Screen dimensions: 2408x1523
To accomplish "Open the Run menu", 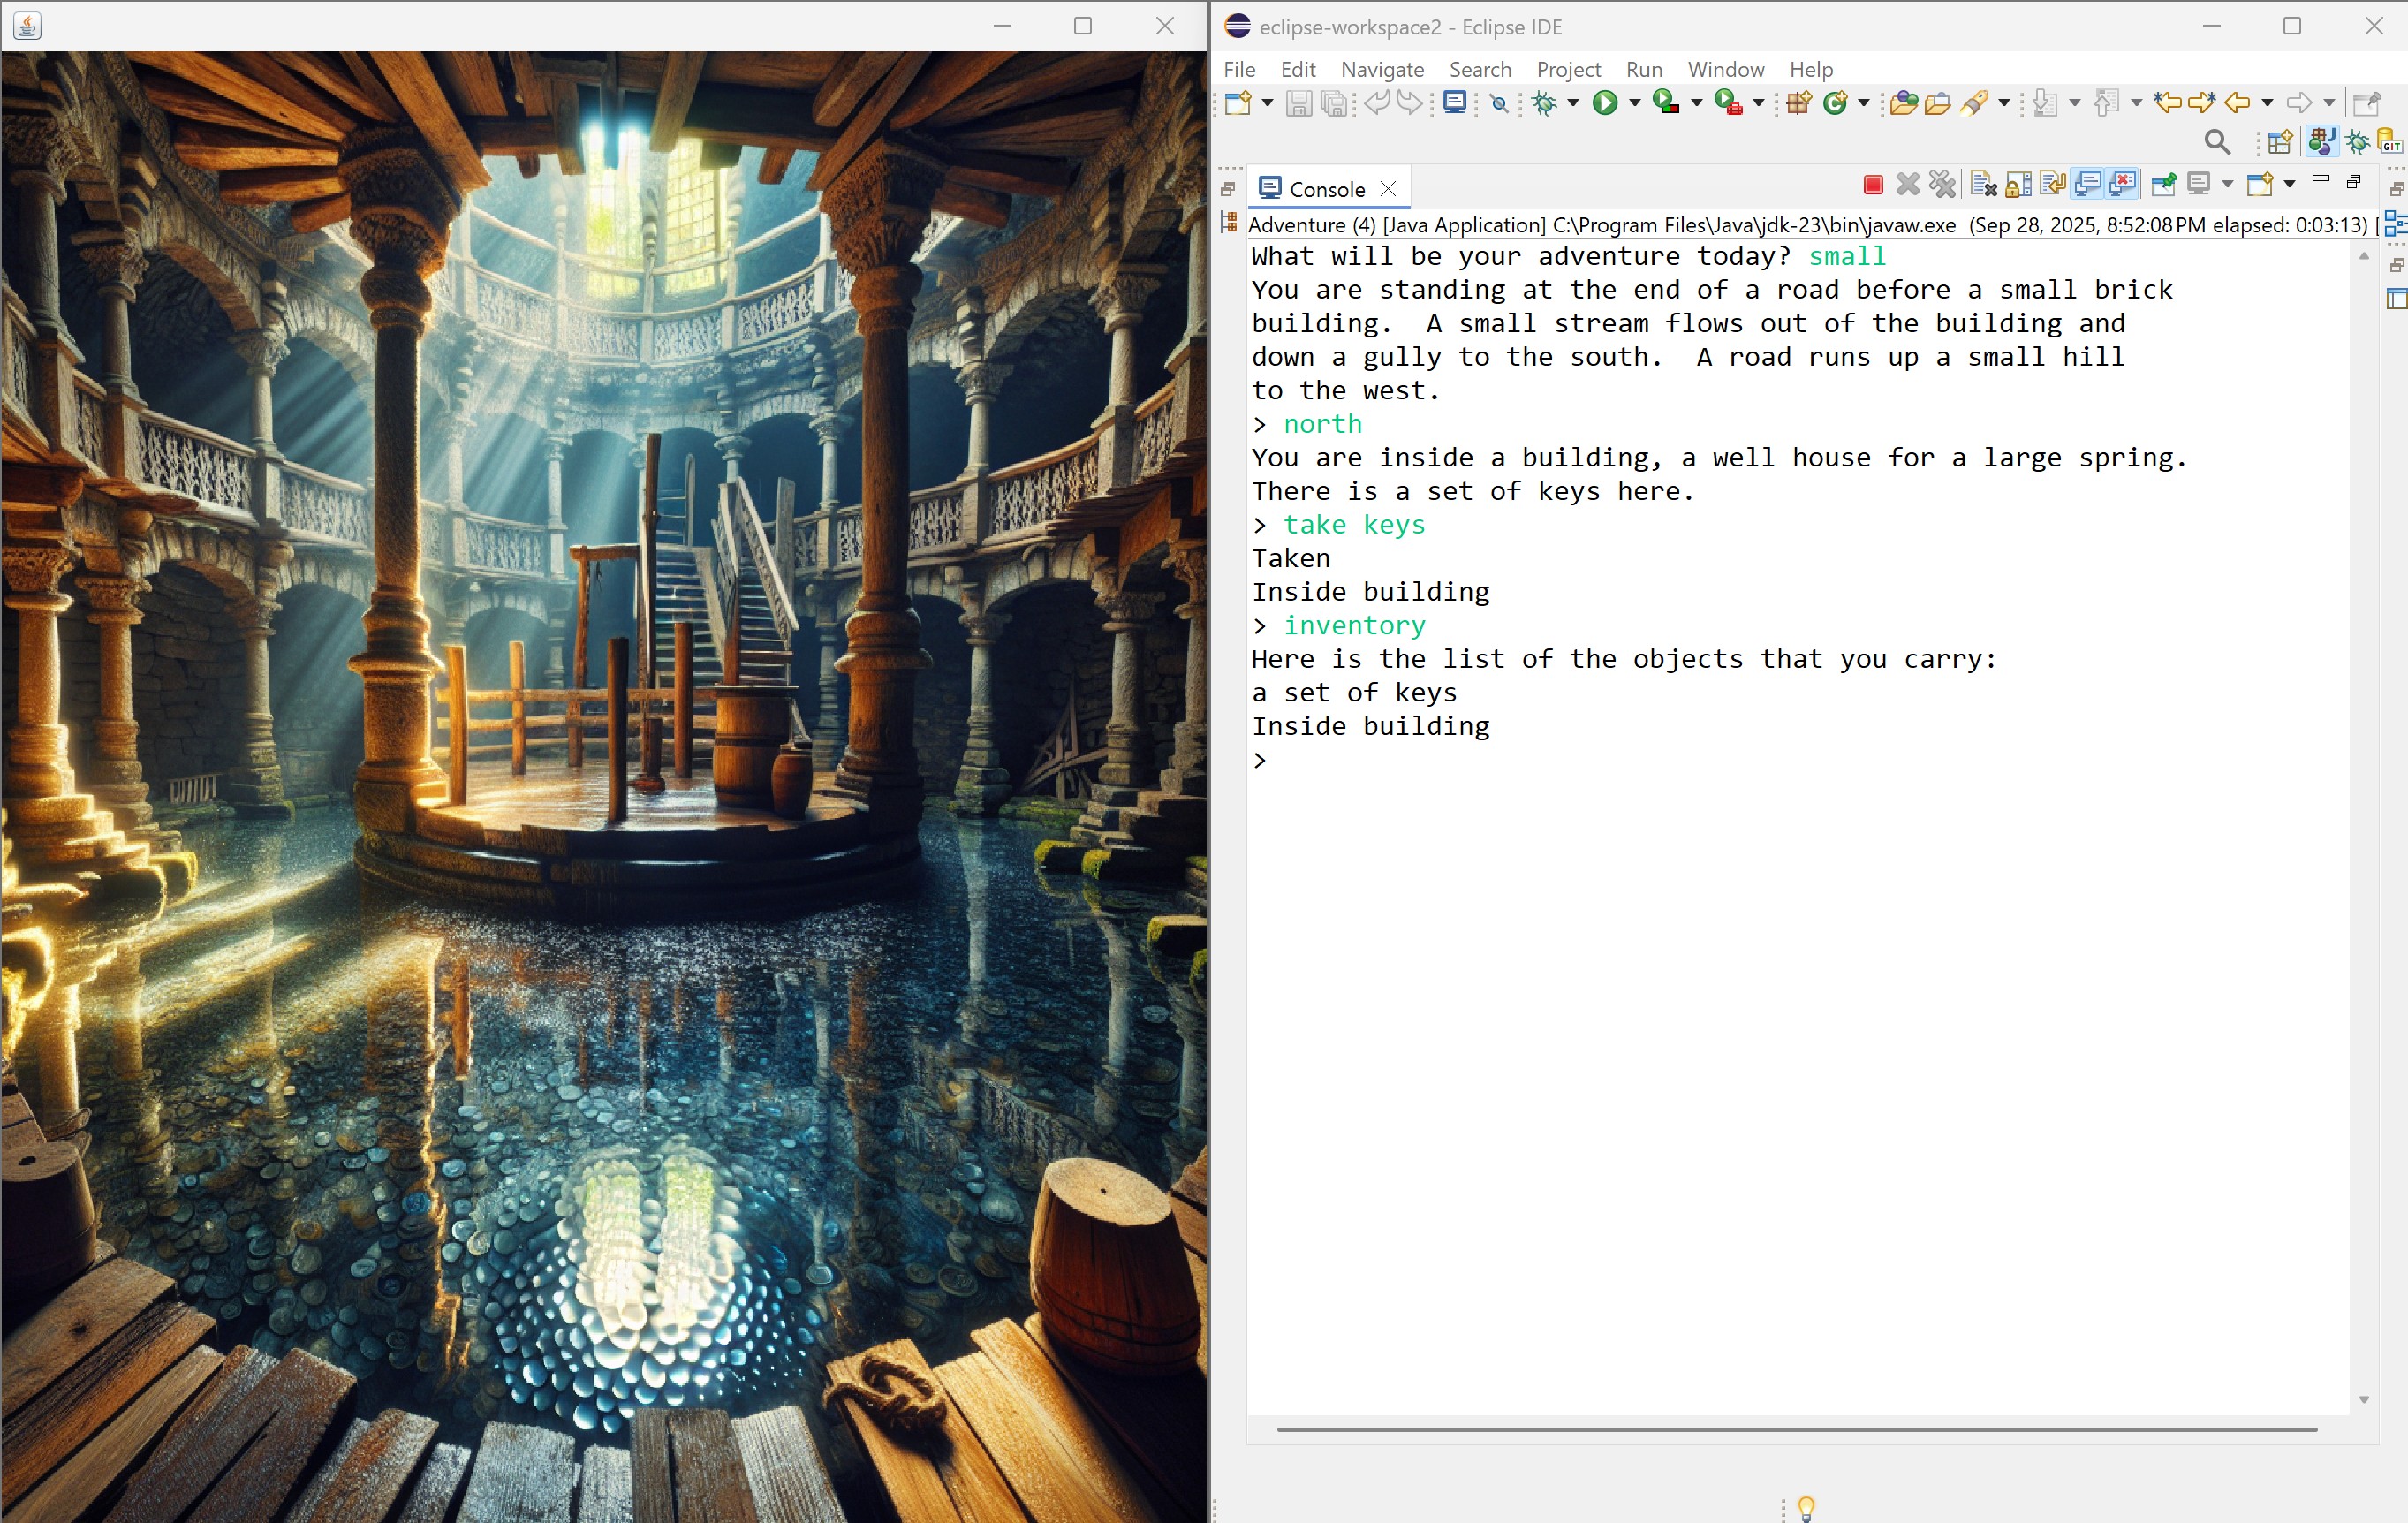I will pos(1643,69).
